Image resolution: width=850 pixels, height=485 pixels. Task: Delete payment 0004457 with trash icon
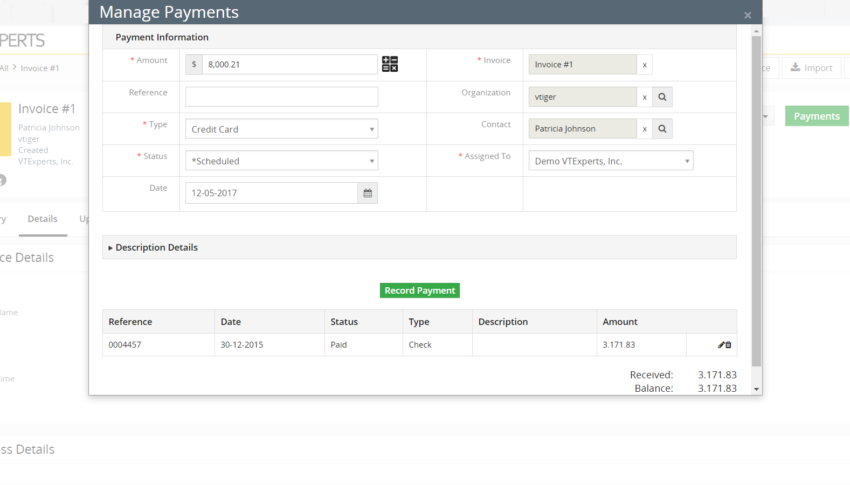[x=729, y=345]
